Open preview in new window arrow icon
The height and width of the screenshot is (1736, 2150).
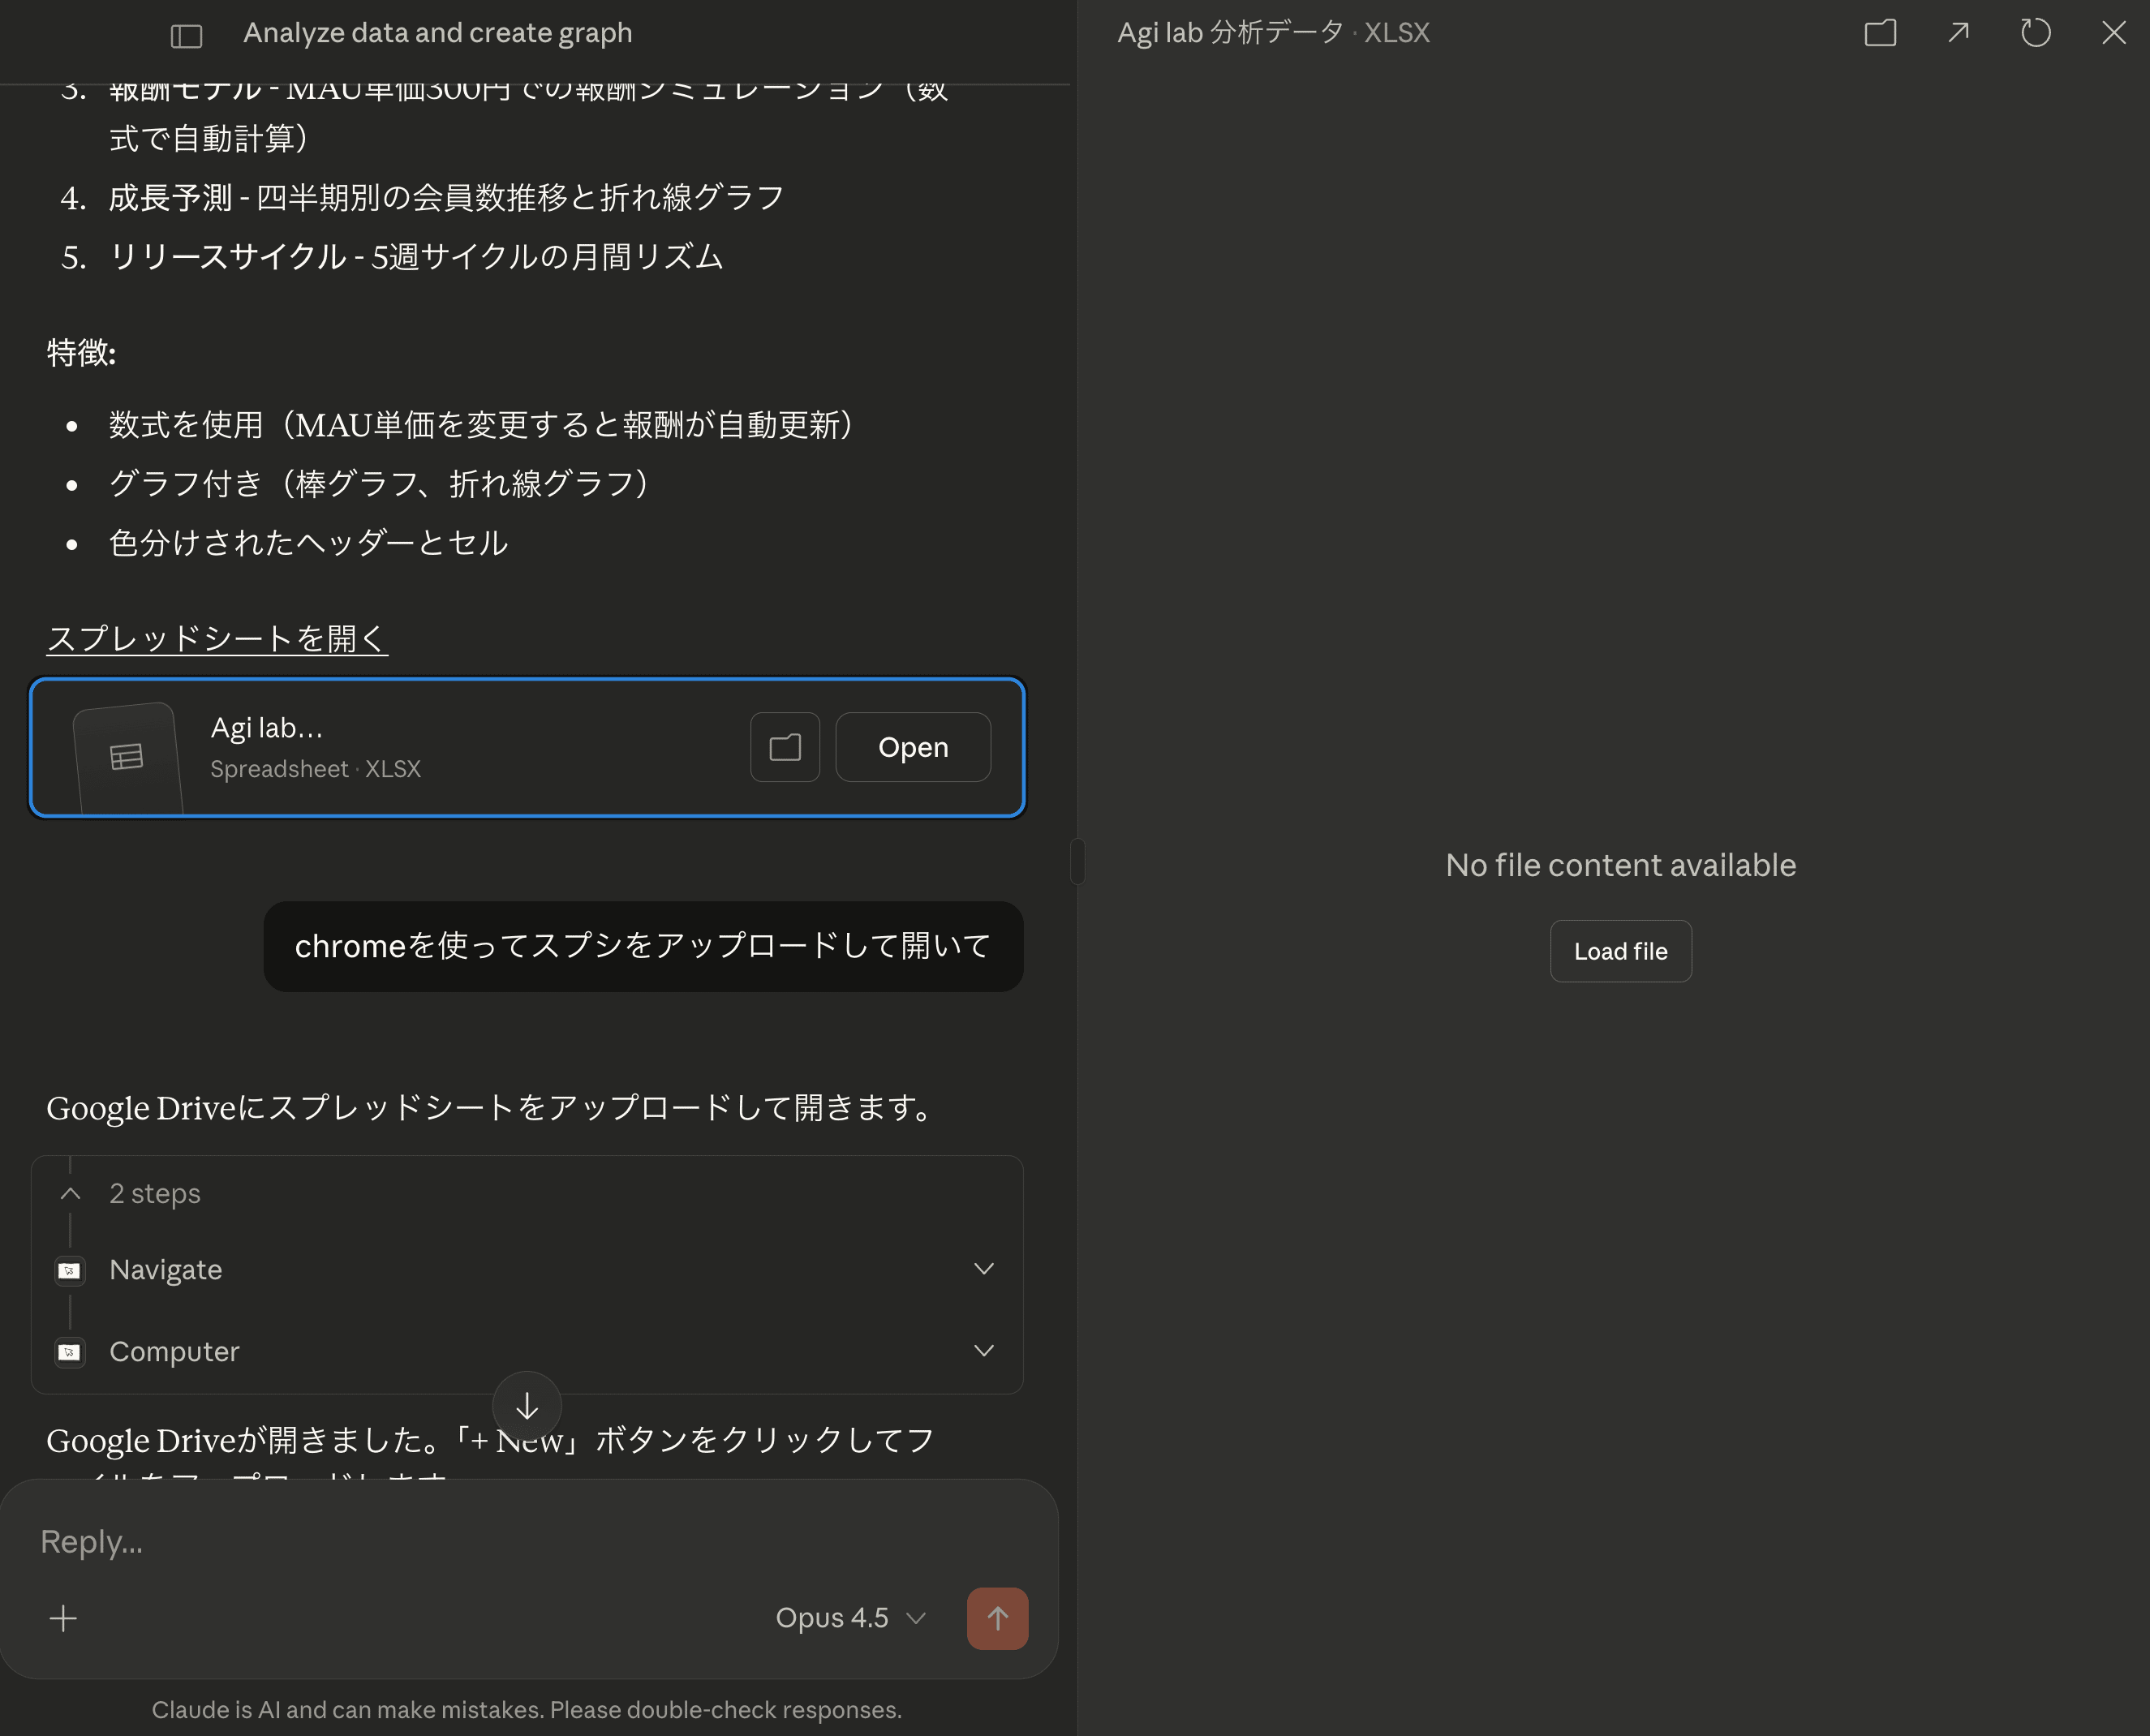click(x=1958, y=33)
